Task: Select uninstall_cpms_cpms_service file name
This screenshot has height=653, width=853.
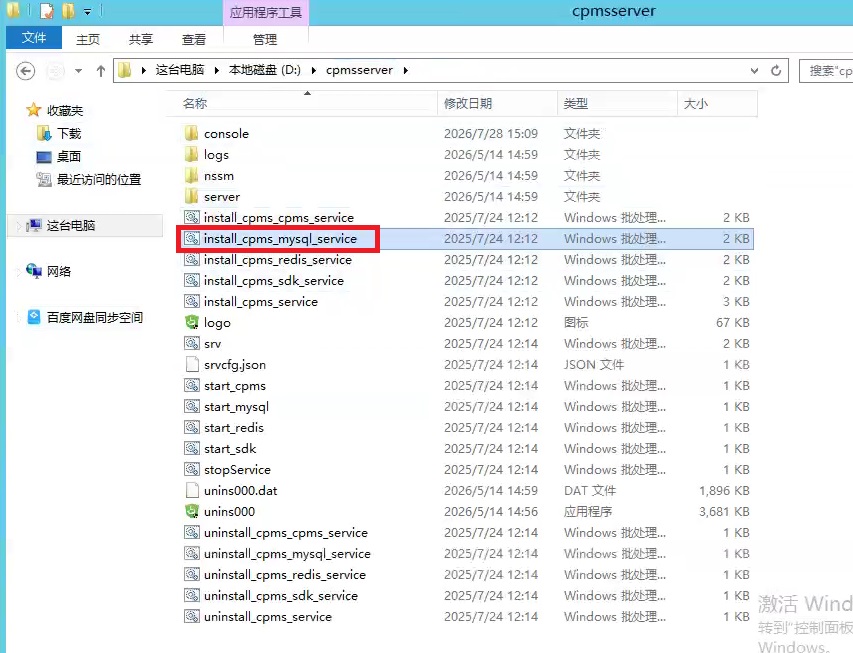Action: point(286,533)
